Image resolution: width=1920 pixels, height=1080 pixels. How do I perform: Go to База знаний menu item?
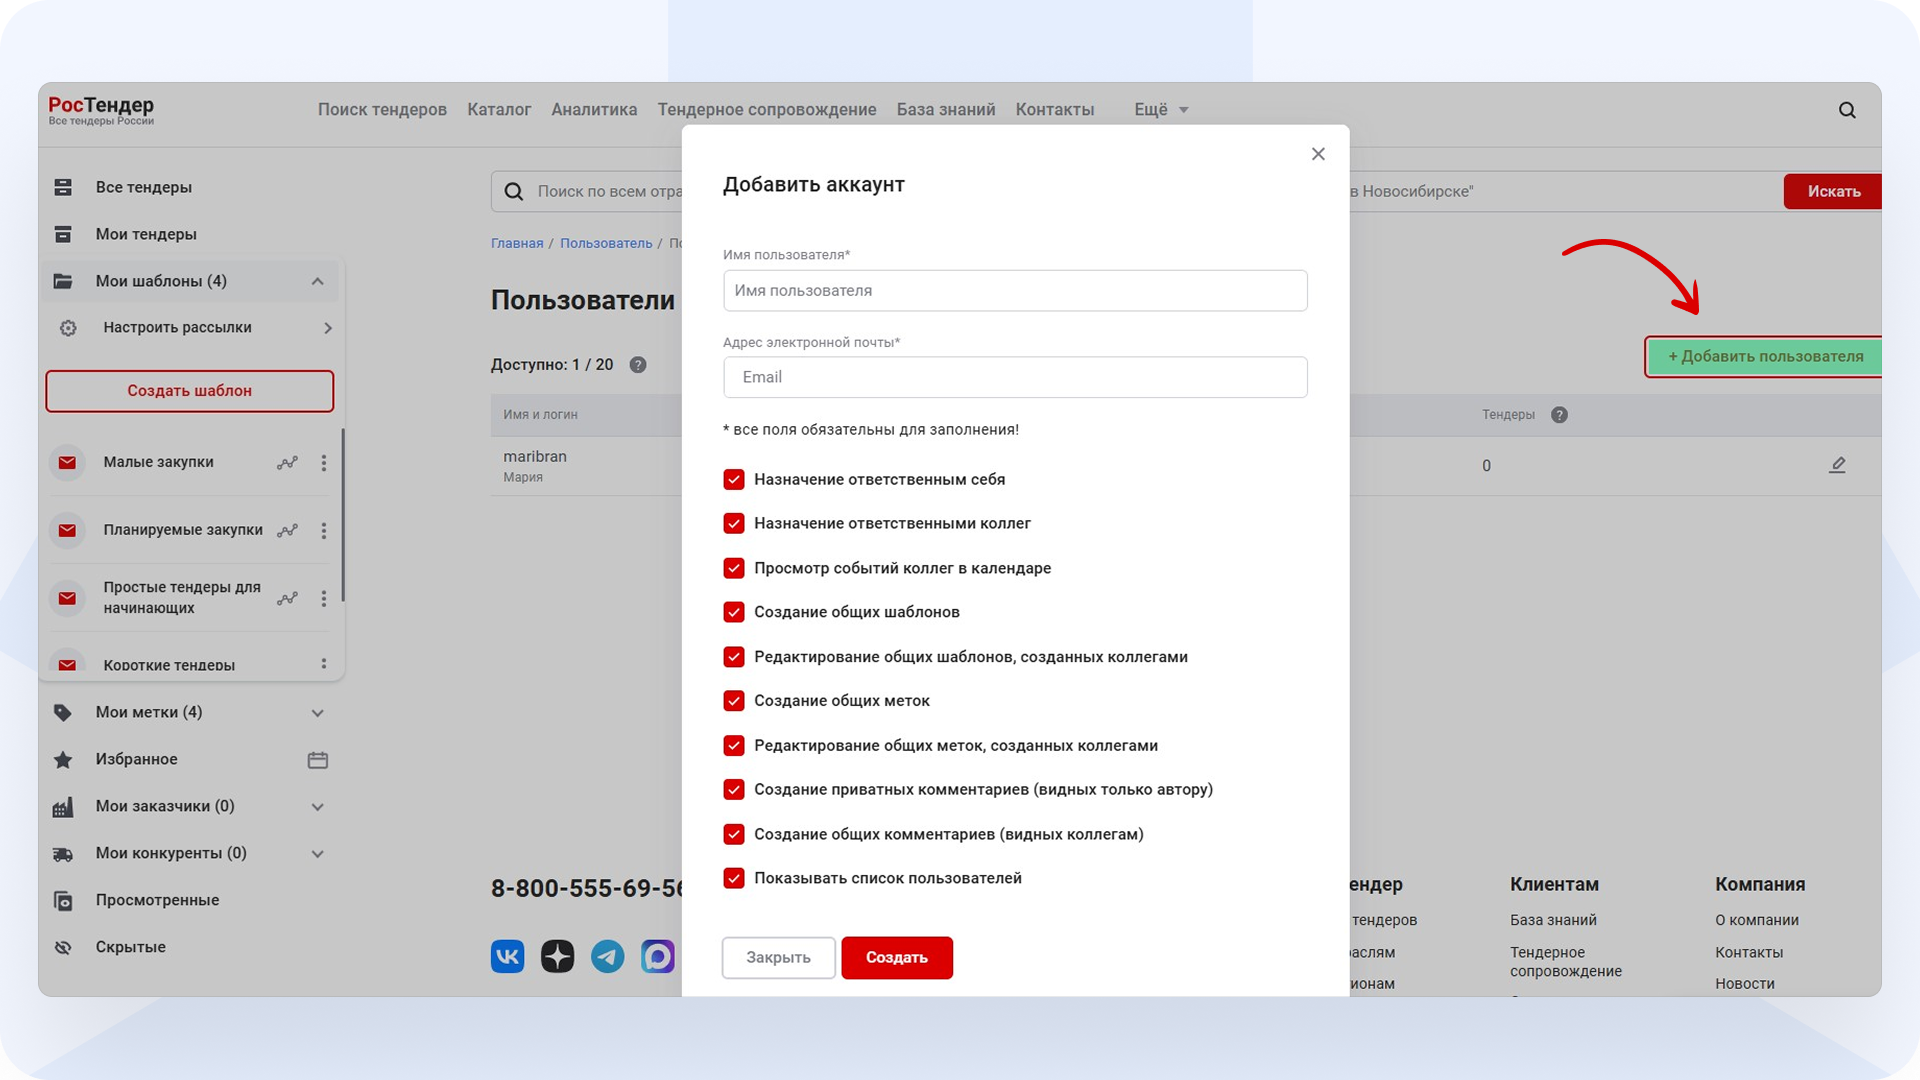click(946, 110)
